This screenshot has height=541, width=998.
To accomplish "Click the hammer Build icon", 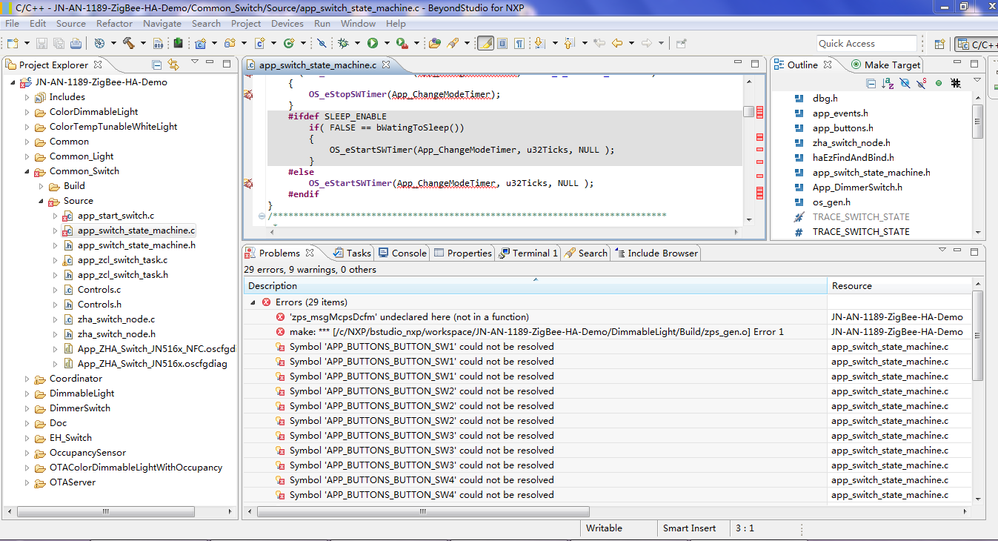I will (129, 43).
